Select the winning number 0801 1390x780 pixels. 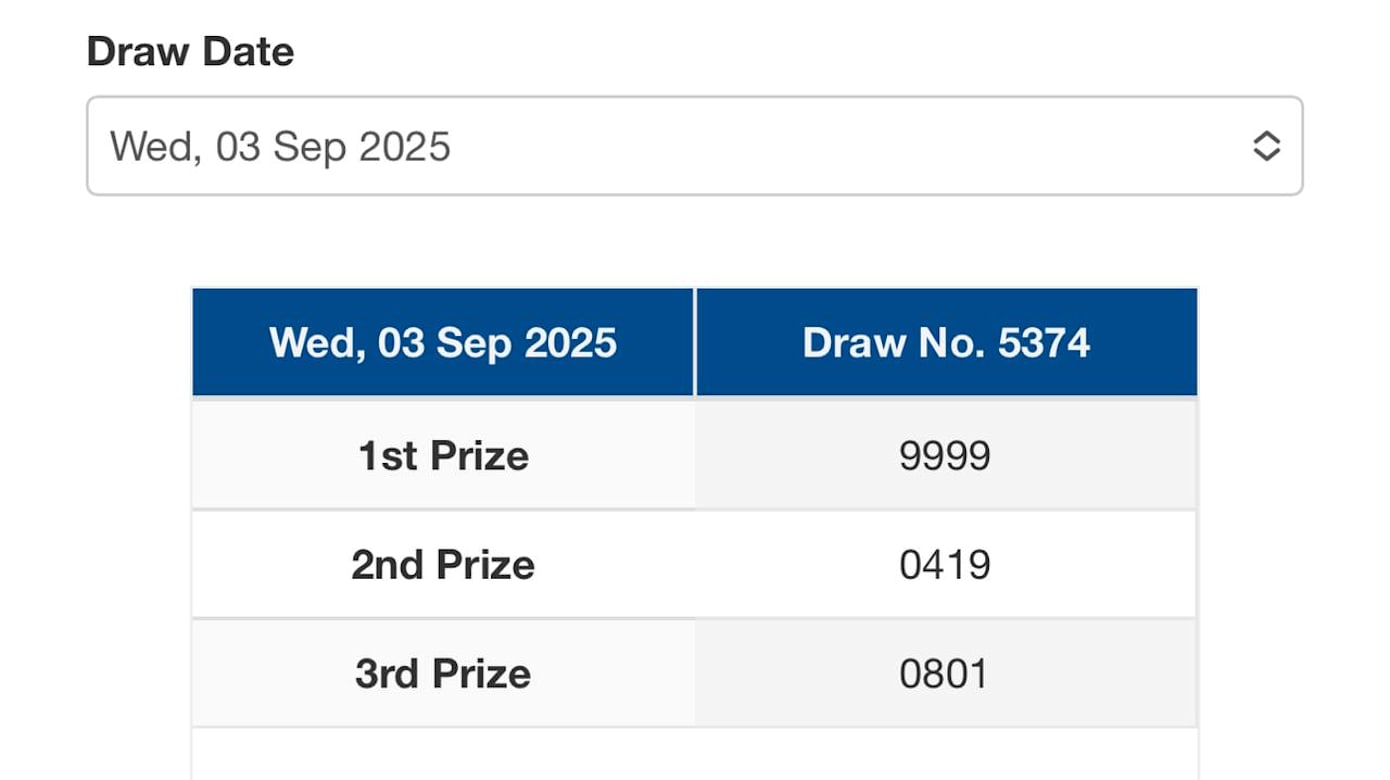[x=945, y=674]
